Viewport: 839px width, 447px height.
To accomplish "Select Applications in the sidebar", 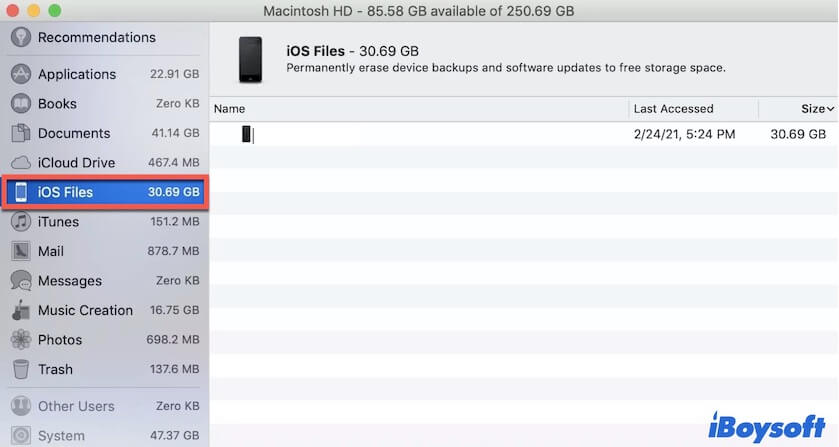I will pos(77,74).
